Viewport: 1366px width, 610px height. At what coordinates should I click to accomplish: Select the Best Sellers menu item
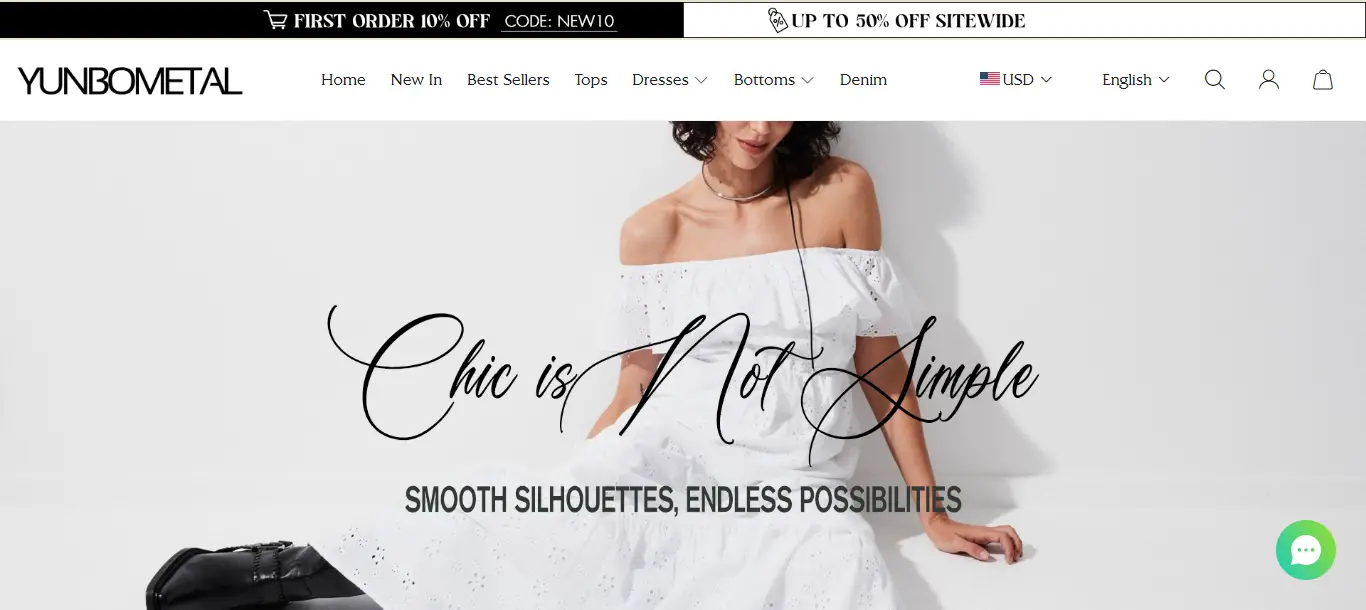tap(508, 80)
